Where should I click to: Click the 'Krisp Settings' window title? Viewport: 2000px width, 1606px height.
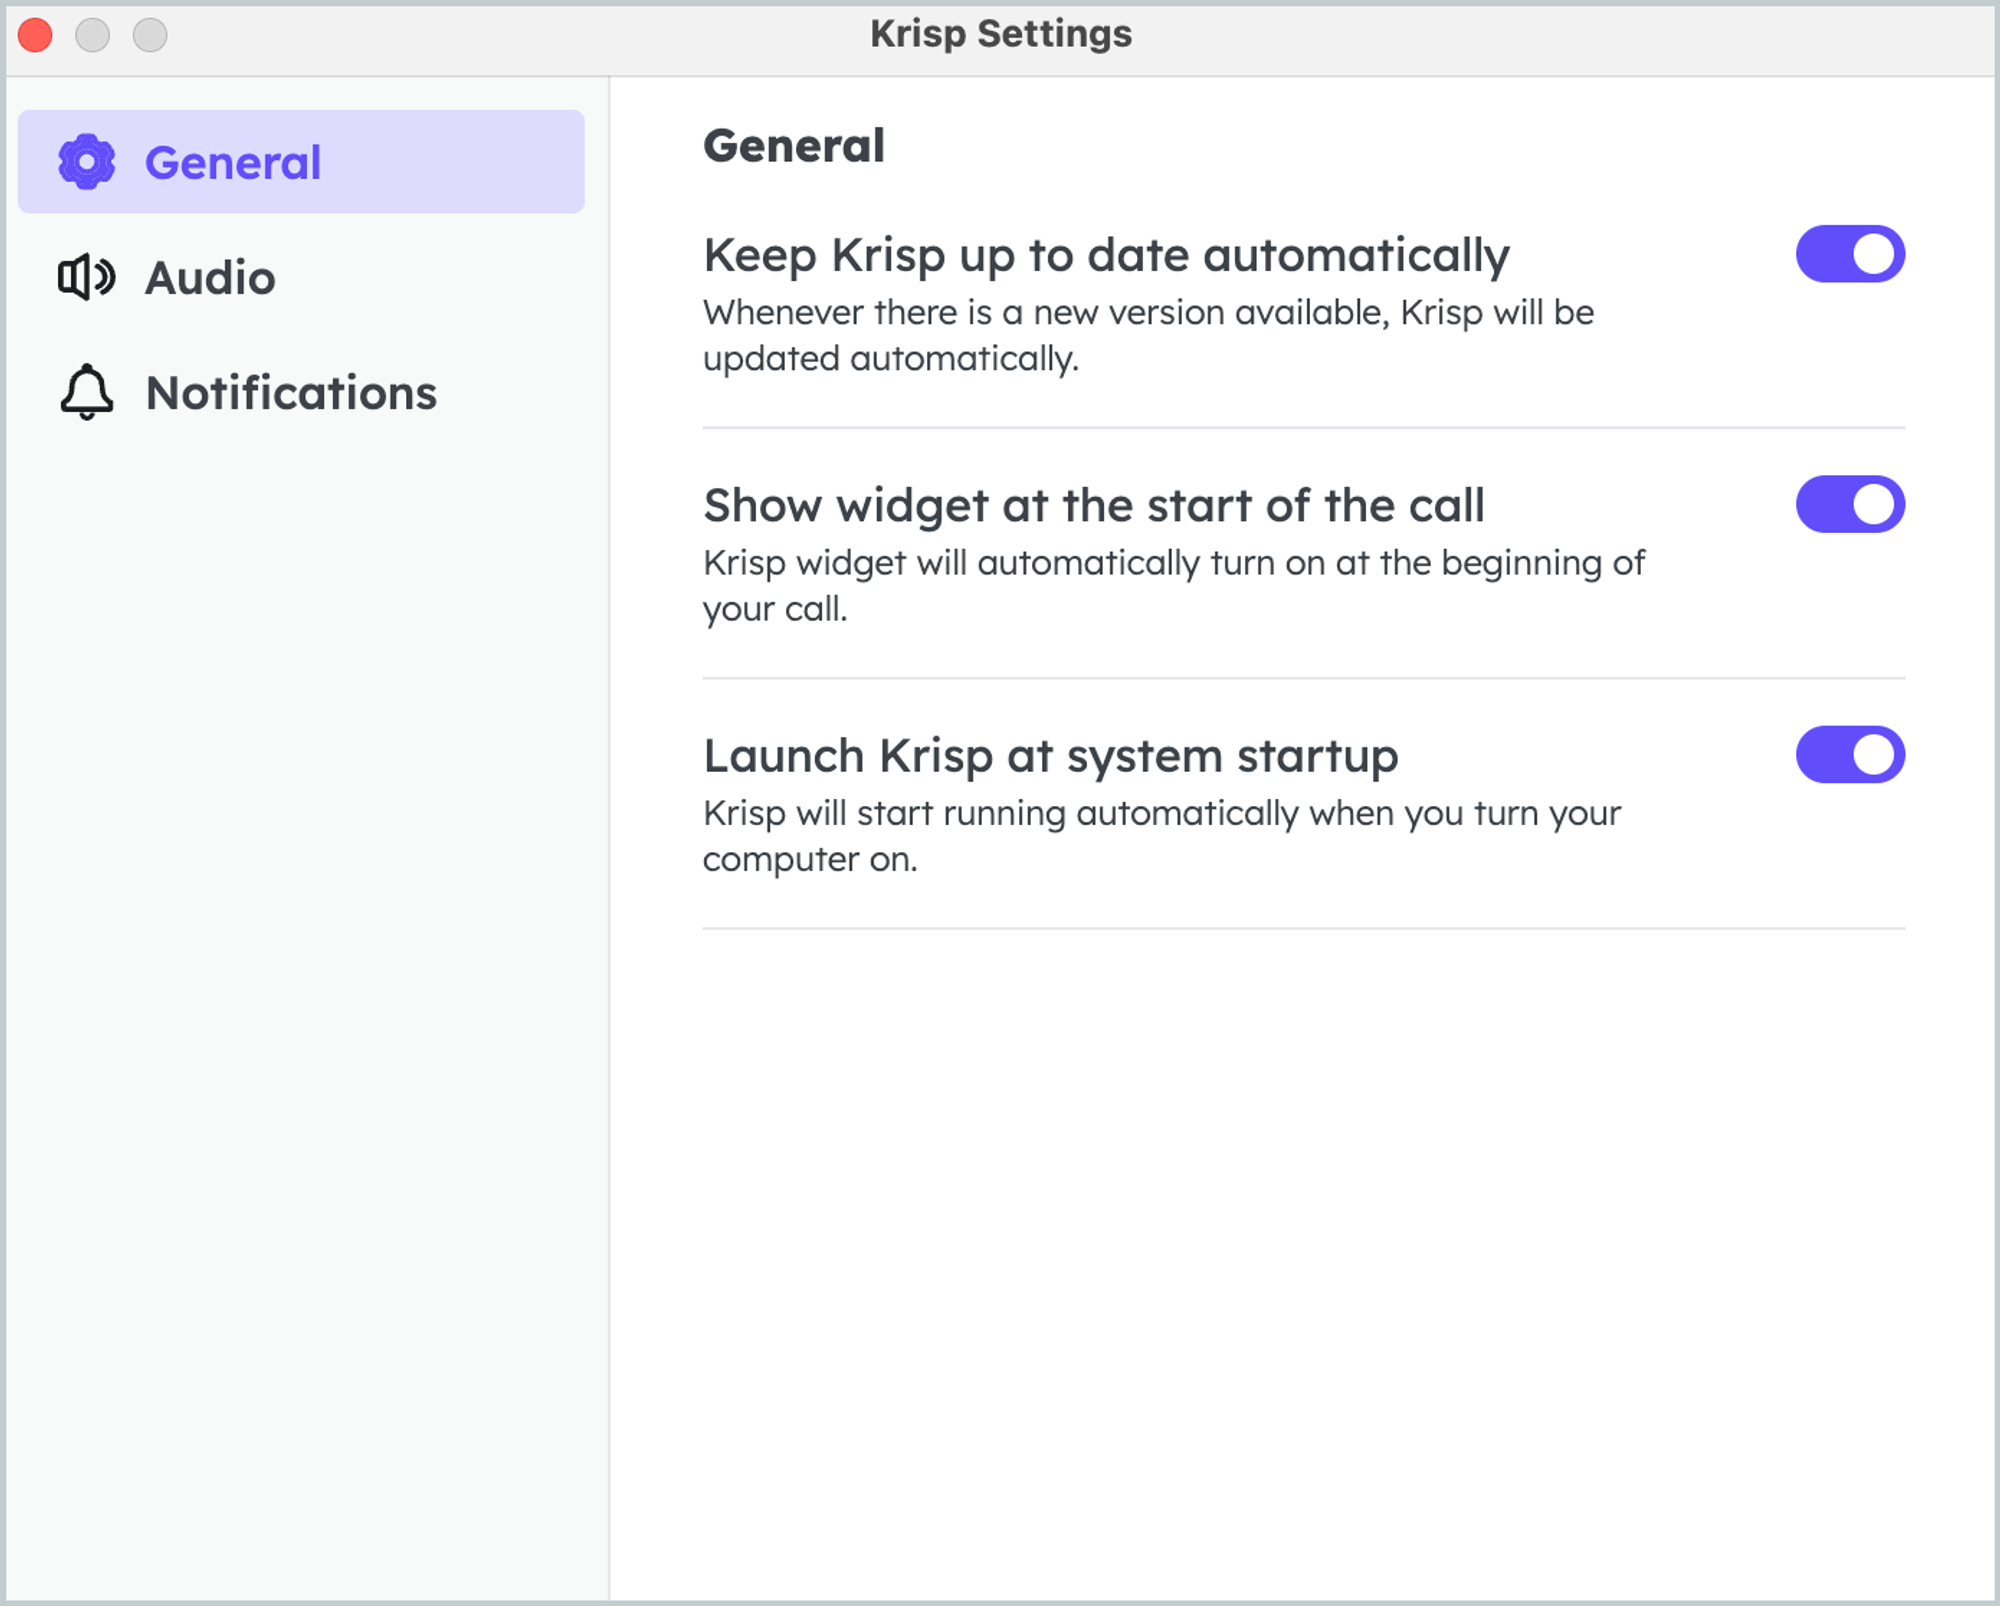point(1001,35)
